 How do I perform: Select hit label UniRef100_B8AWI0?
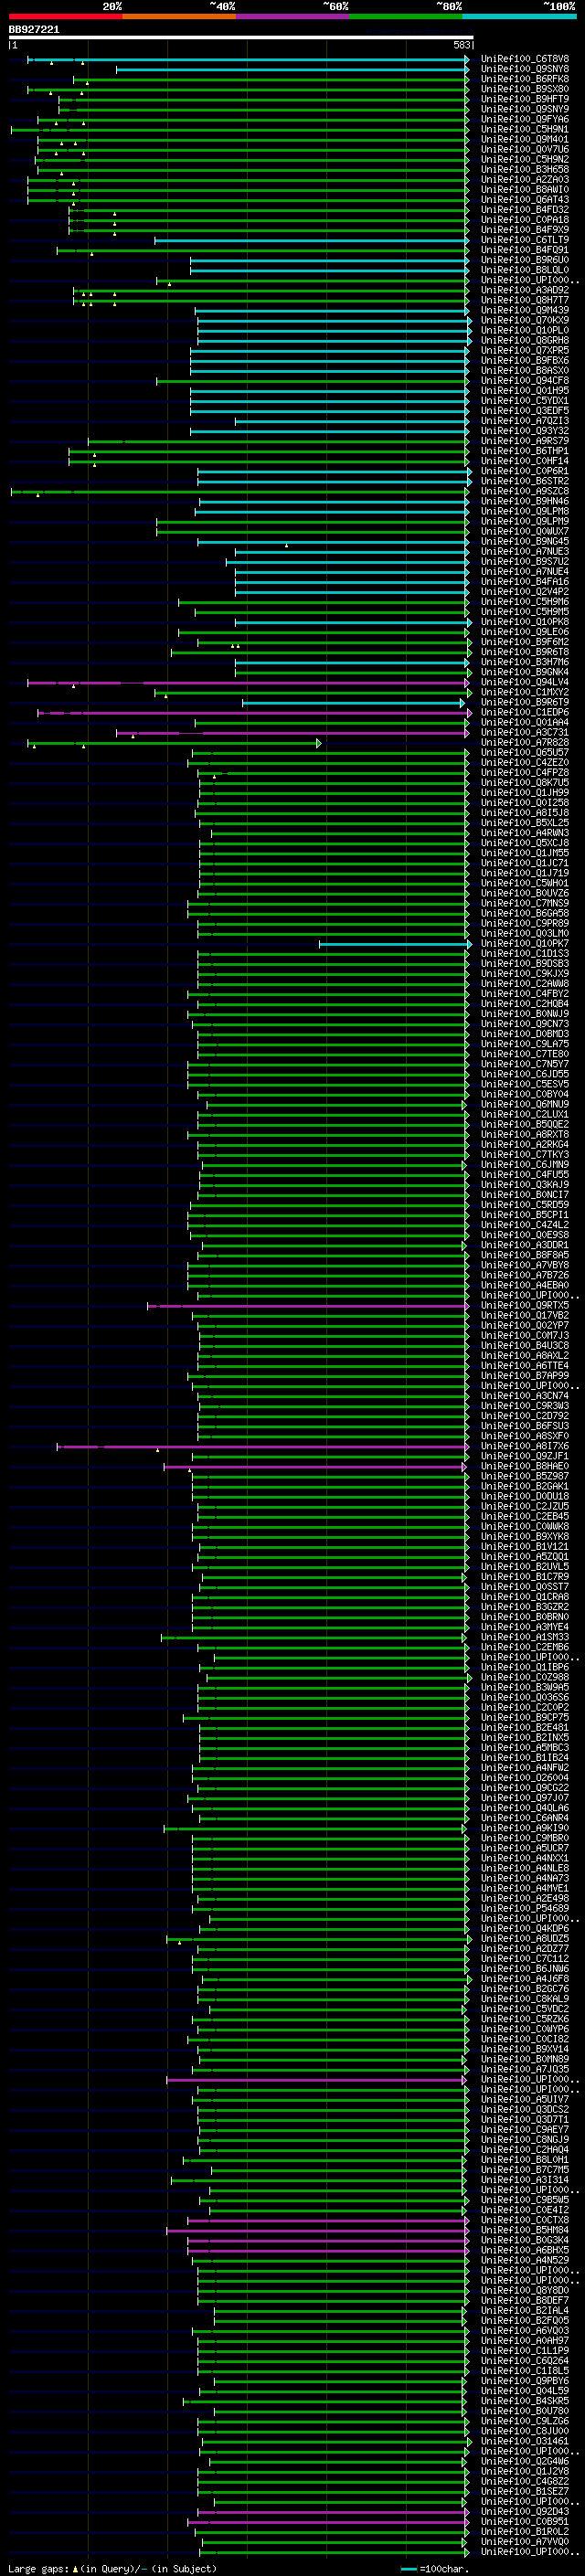click(x=525, y=190)
